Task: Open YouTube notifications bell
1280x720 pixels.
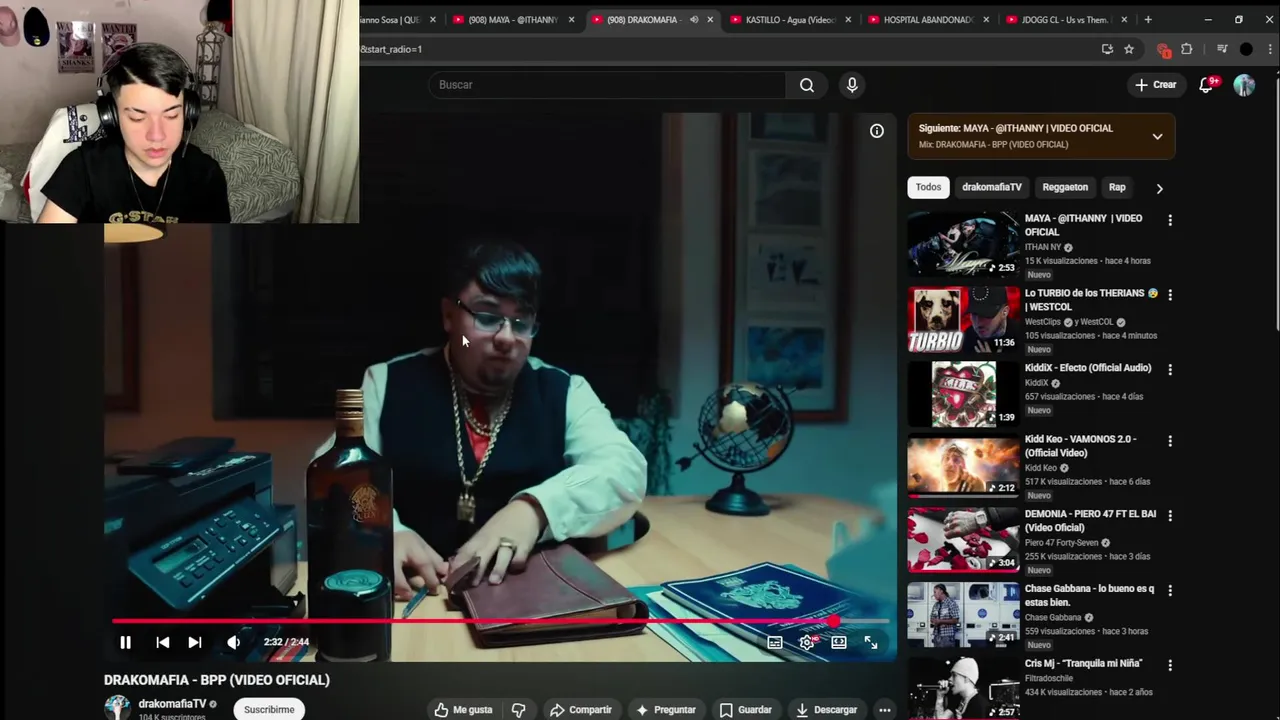Action: coord(1207,85)
